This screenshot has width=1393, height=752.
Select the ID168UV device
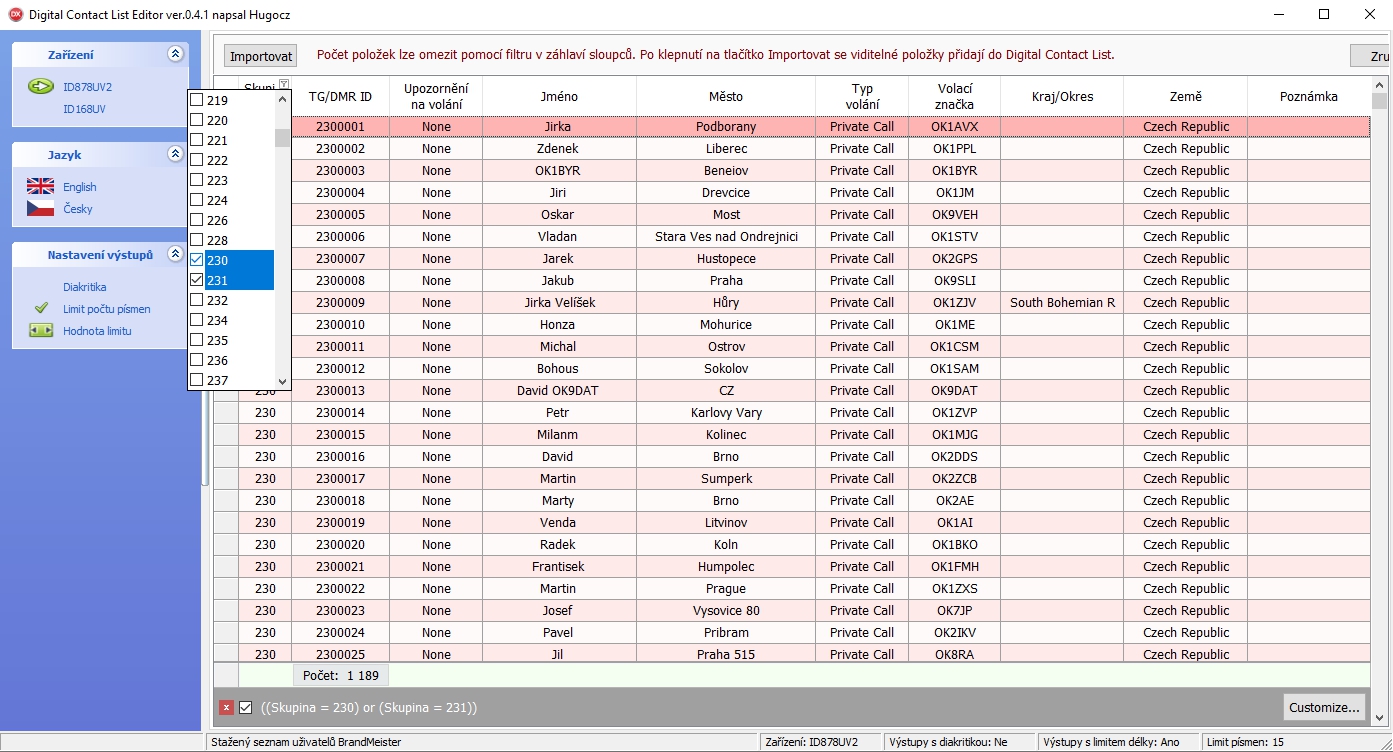[x=84, y=109]
